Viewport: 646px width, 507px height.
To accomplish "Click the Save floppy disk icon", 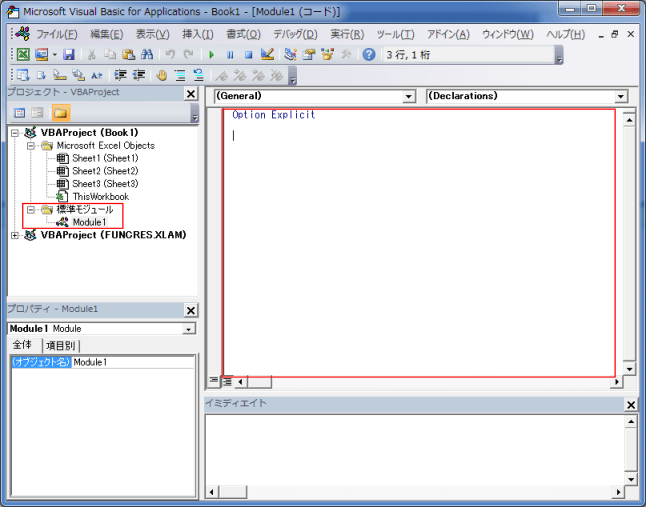I will tap(69, 54).
